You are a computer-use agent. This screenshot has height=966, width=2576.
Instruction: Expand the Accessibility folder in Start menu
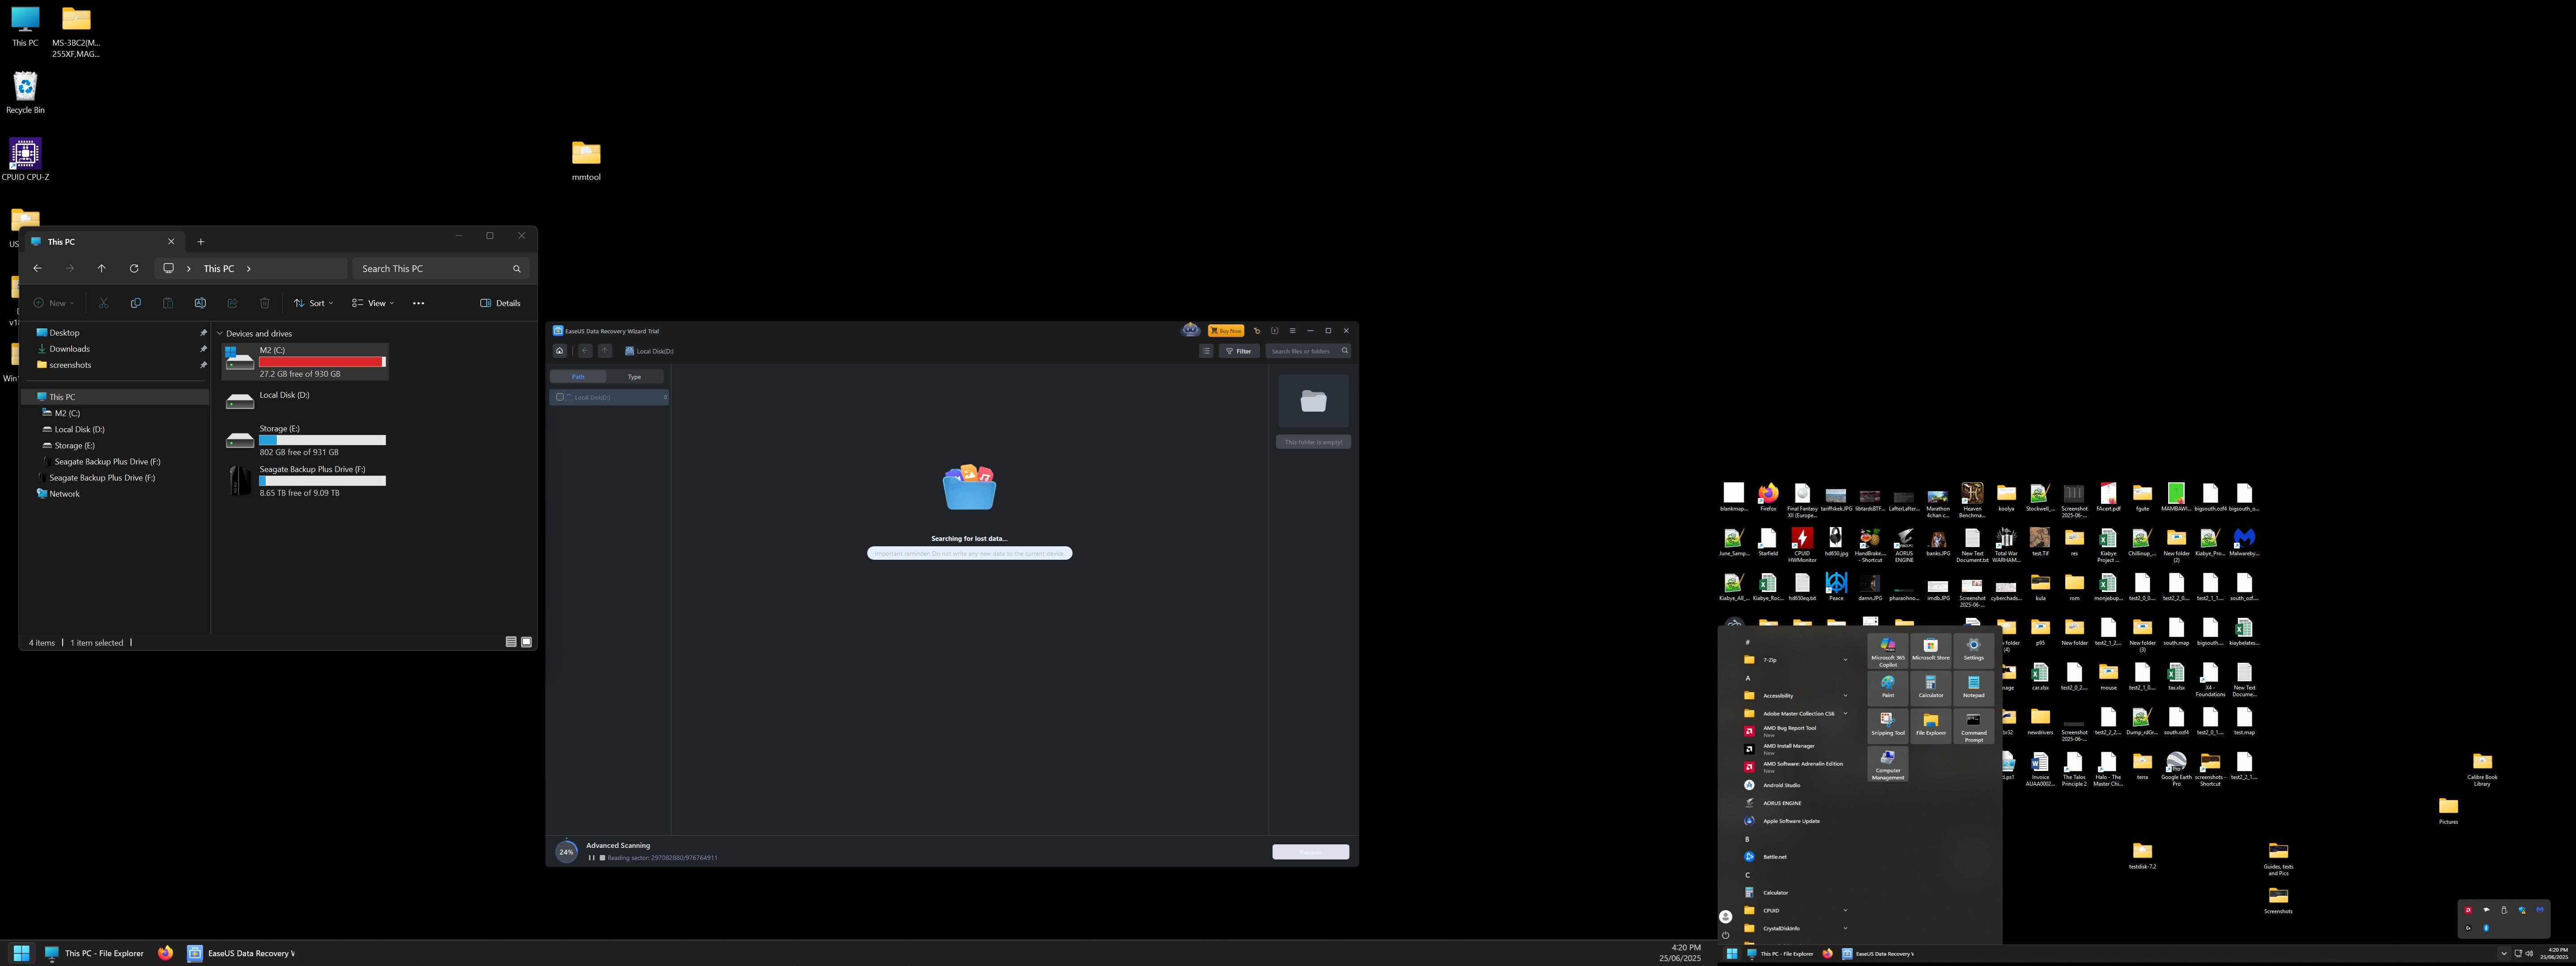1796,696
